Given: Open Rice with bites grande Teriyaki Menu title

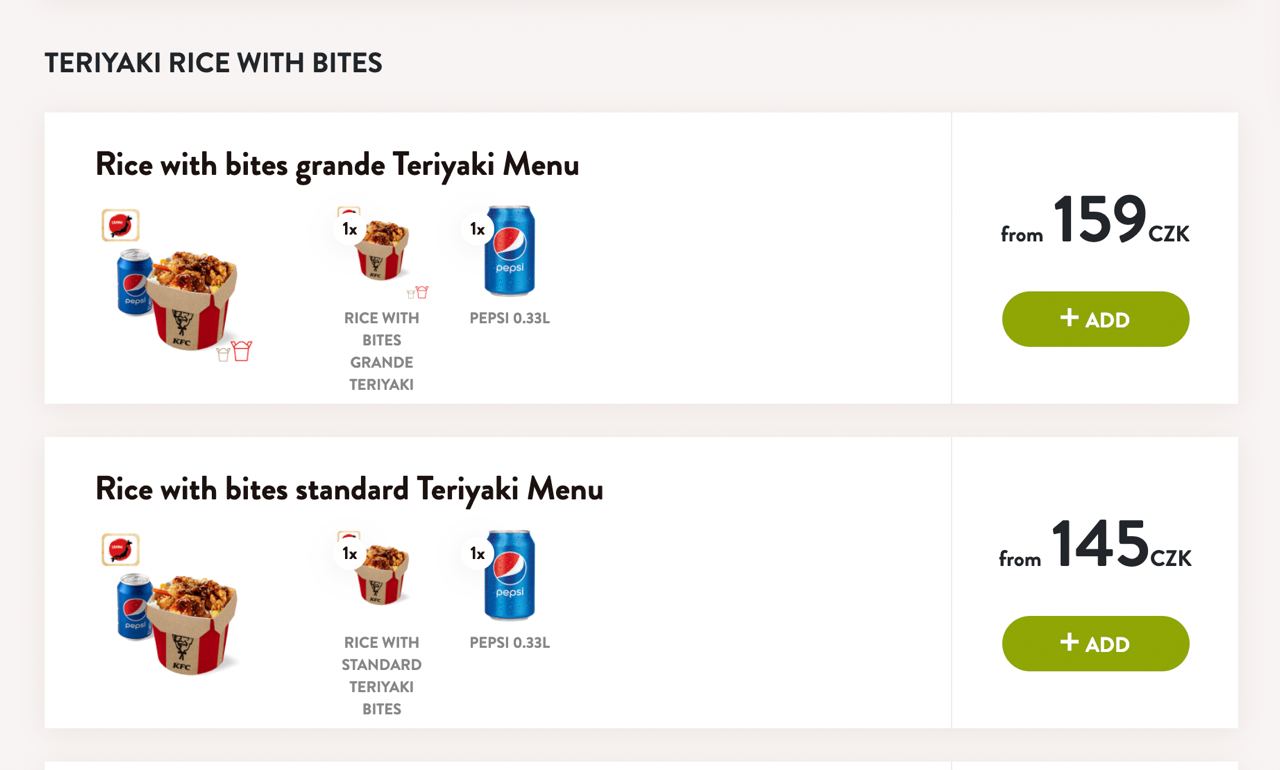Looking at the screenshot, I should tap(337, 164).
